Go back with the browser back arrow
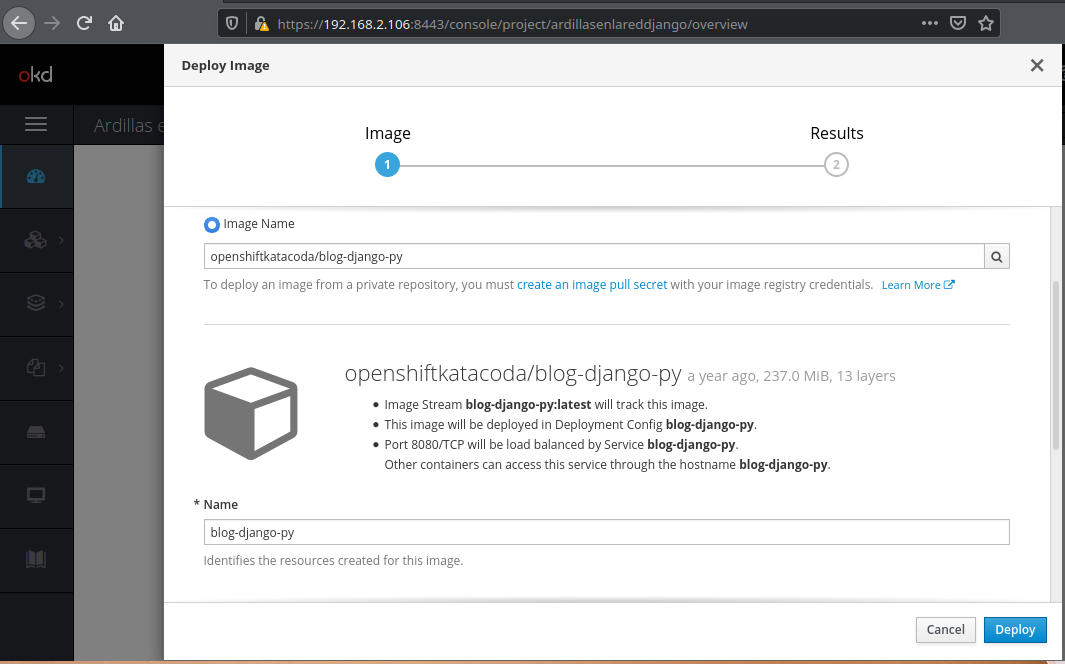Image resolution: width=1065 pixels, height=664 pixels. click(19, 24)
